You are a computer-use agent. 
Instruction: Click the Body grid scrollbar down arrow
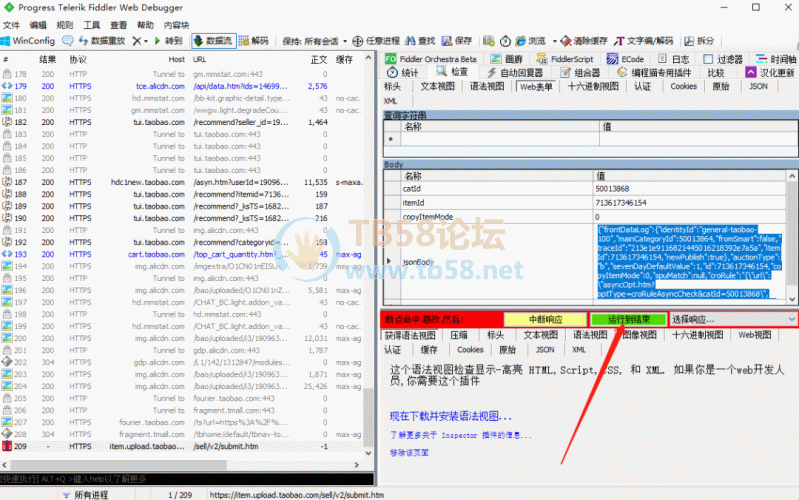(792, 299)
